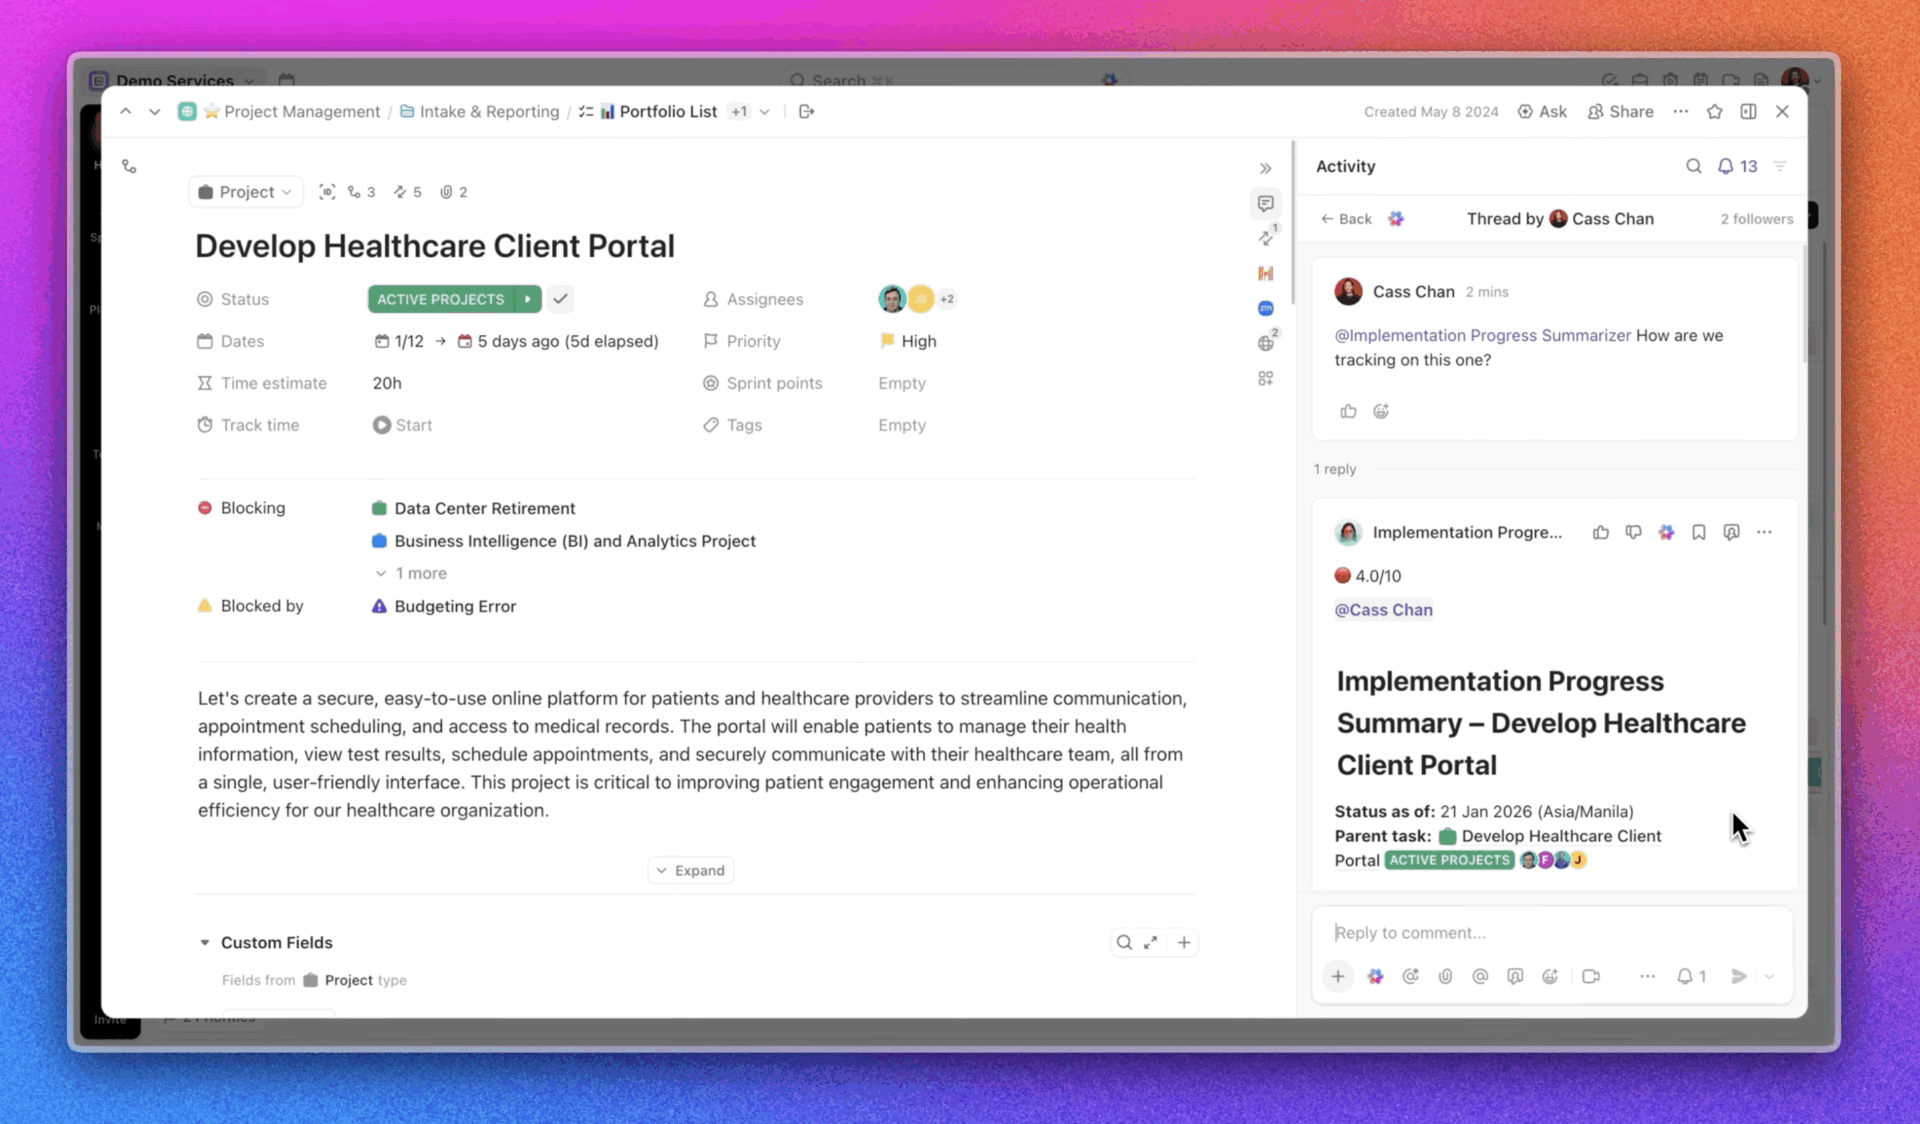Click the yellow High priority flag
This screenshot has width=1920, height=1124.
[887, 341]
